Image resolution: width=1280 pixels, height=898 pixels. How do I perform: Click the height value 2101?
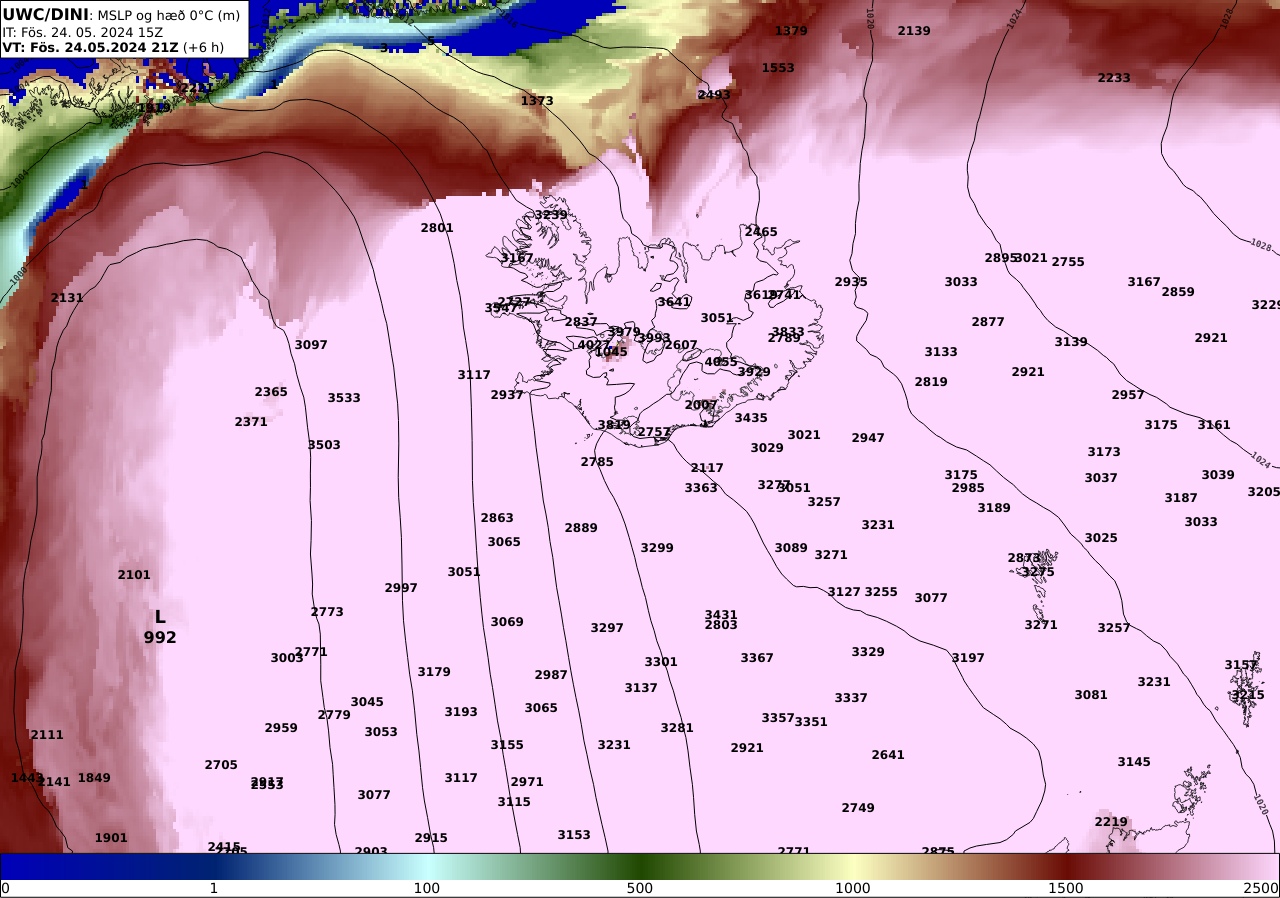[x=134, y=575]
